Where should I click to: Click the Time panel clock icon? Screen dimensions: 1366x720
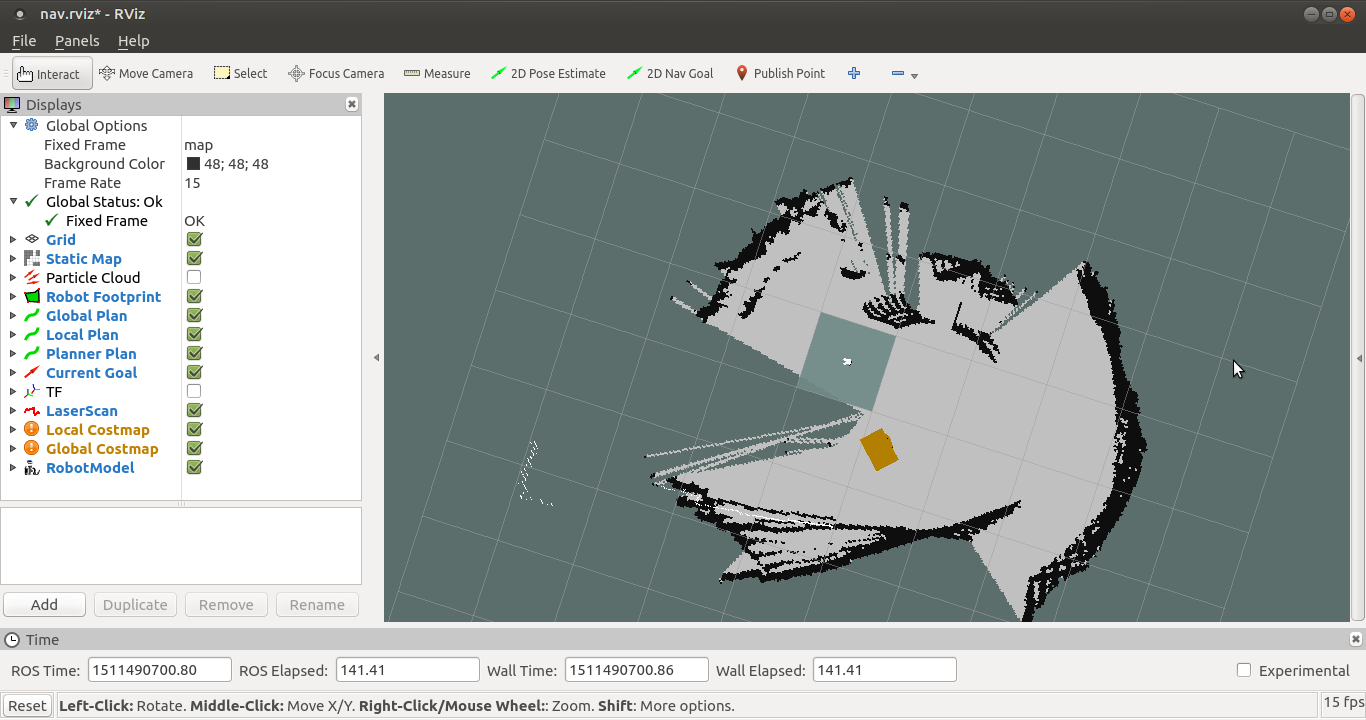click(x=12, y=639)
